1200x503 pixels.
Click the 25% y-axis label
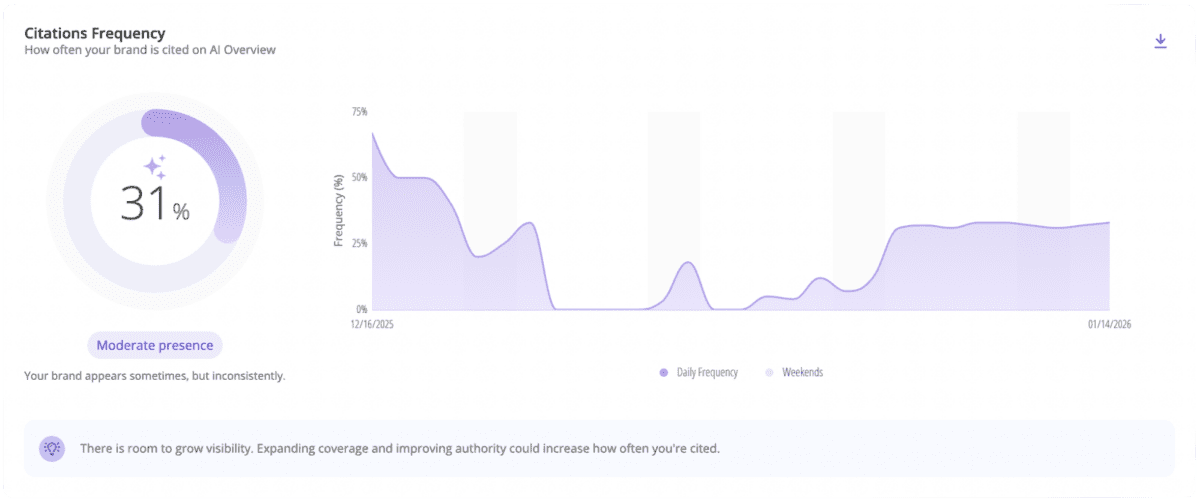click(x=359, y=243)
